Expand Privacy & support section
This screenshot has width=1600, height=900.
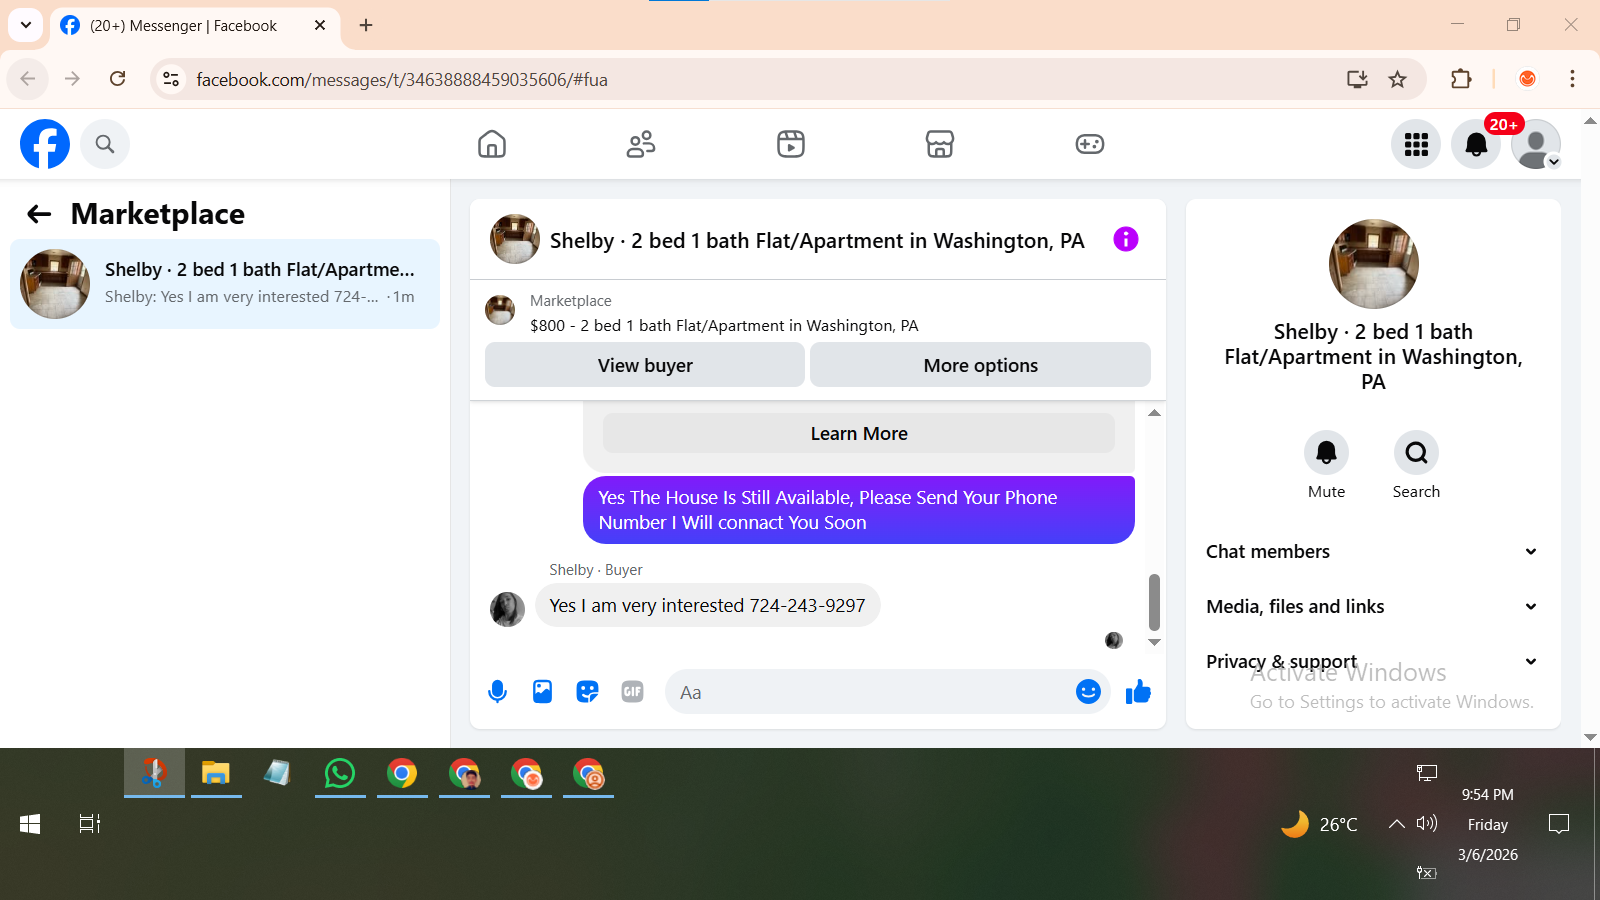coord(1372,662)
